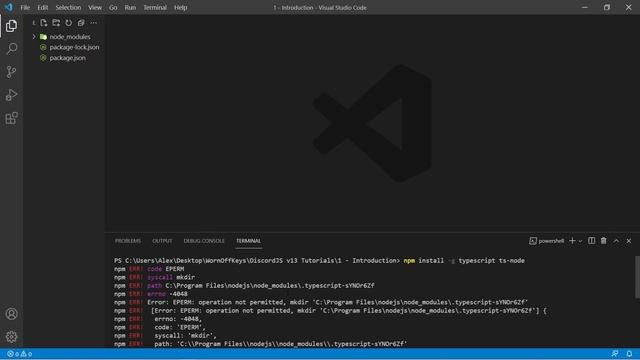The height and width of the screenshot is (360, 640).
Task: Select the powershell terminal label
Action: pyautogui.click(x=547, y=241)
